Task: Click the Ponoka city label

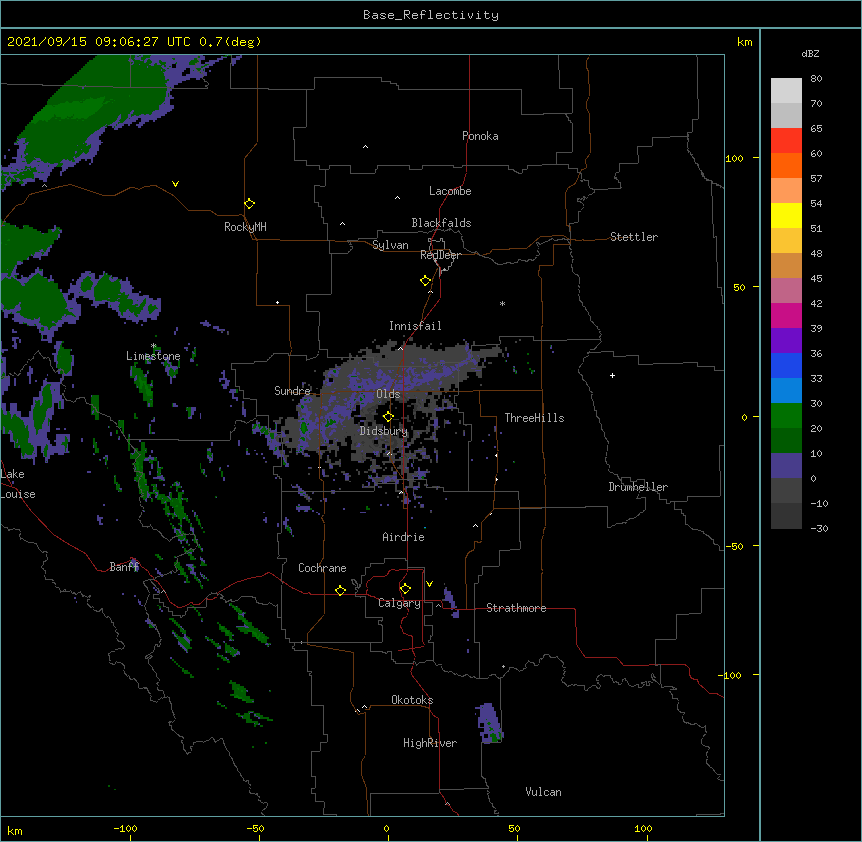Action: (x=480, y=136)
